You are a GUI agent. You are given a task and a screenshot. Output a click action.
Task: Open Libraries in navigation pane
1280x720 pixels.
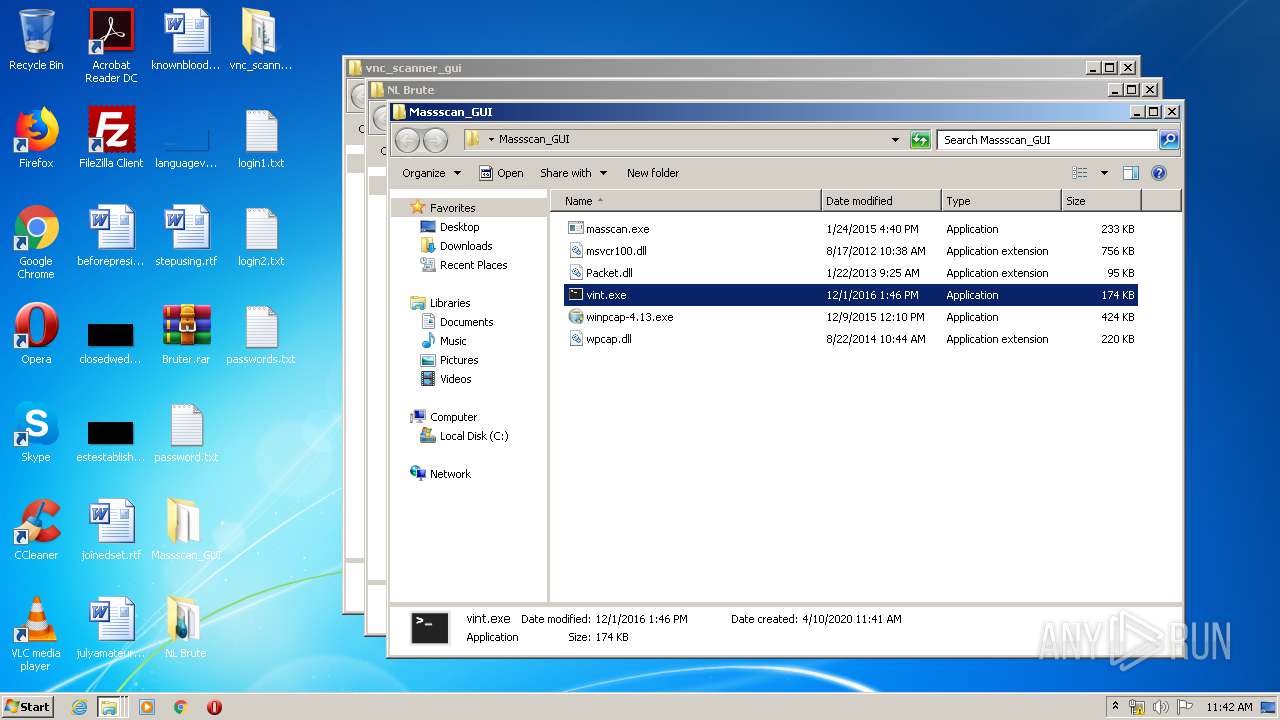pyautogui.click(x=440, y=303)
